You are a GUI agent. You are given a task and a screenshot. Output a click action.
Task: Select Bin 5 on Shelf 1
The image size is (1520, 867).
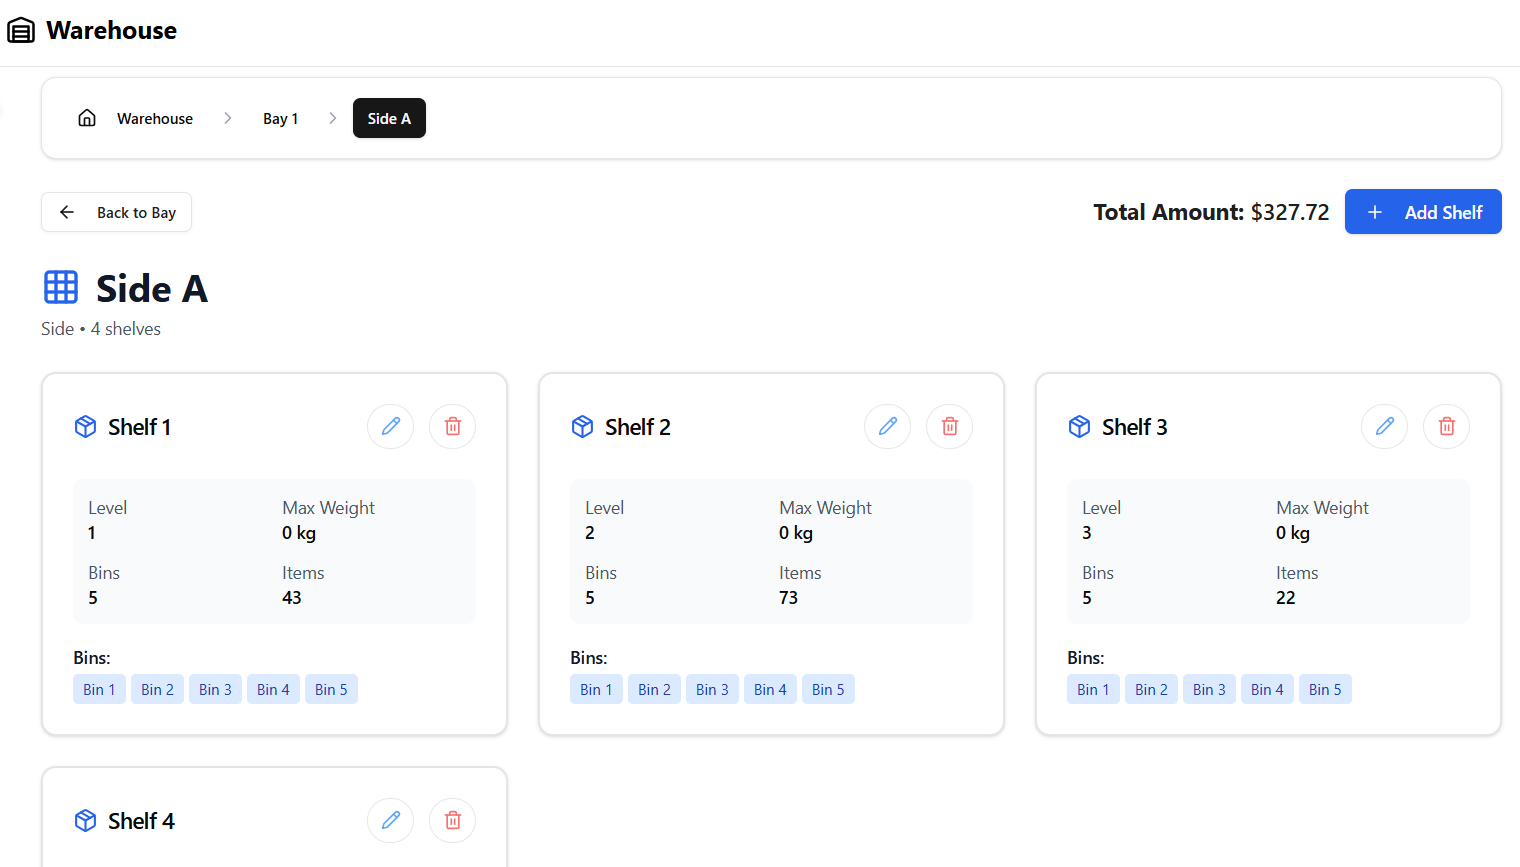(331, 689)
